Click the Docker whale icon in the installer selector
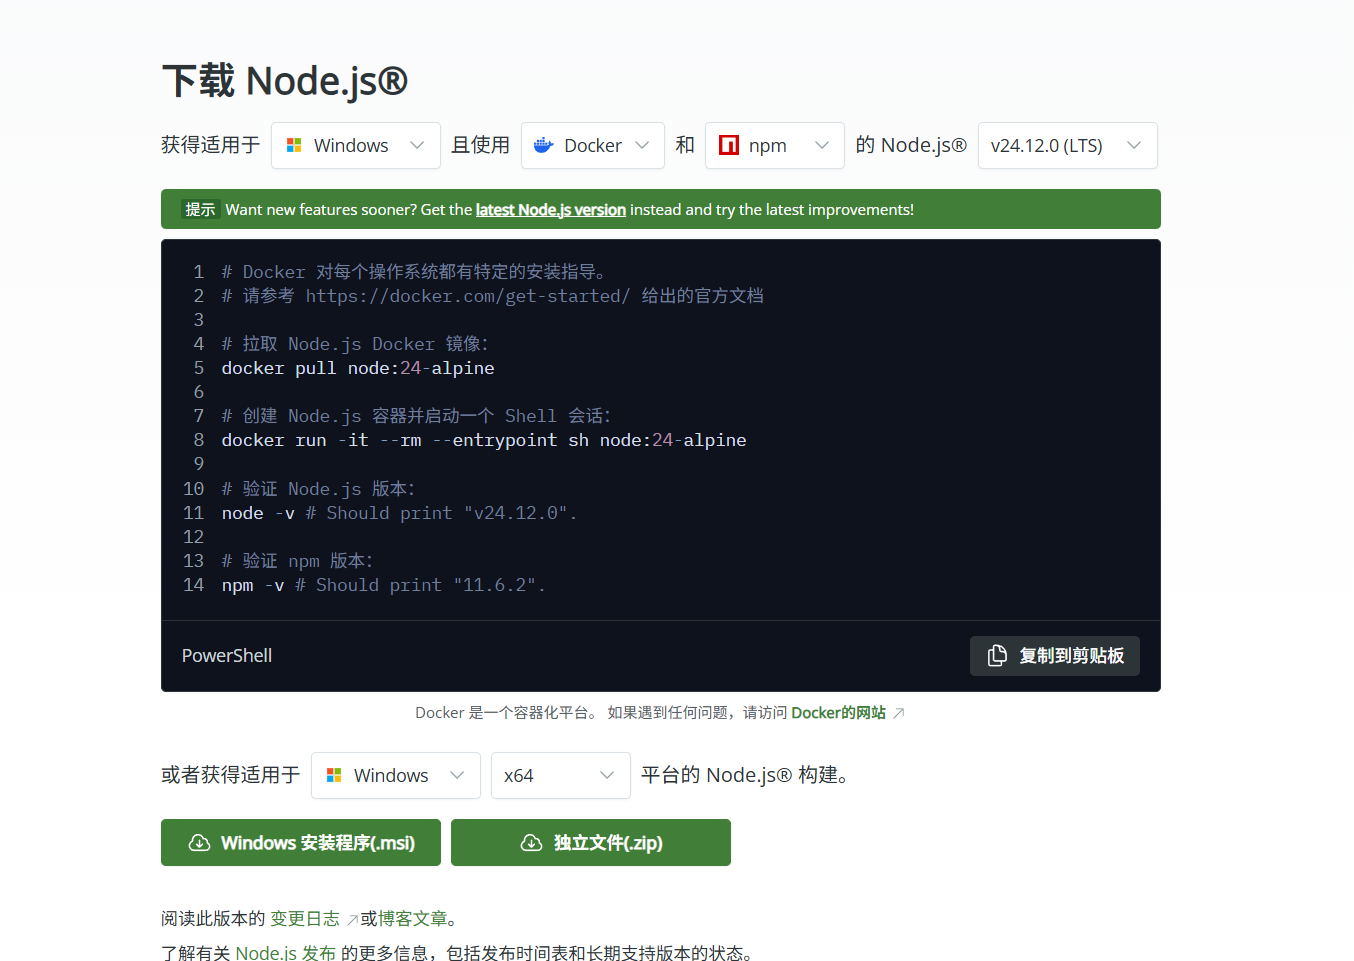The width and height of the screenshot is (1354, 961). pyautogui.click(x=541, y=145)
